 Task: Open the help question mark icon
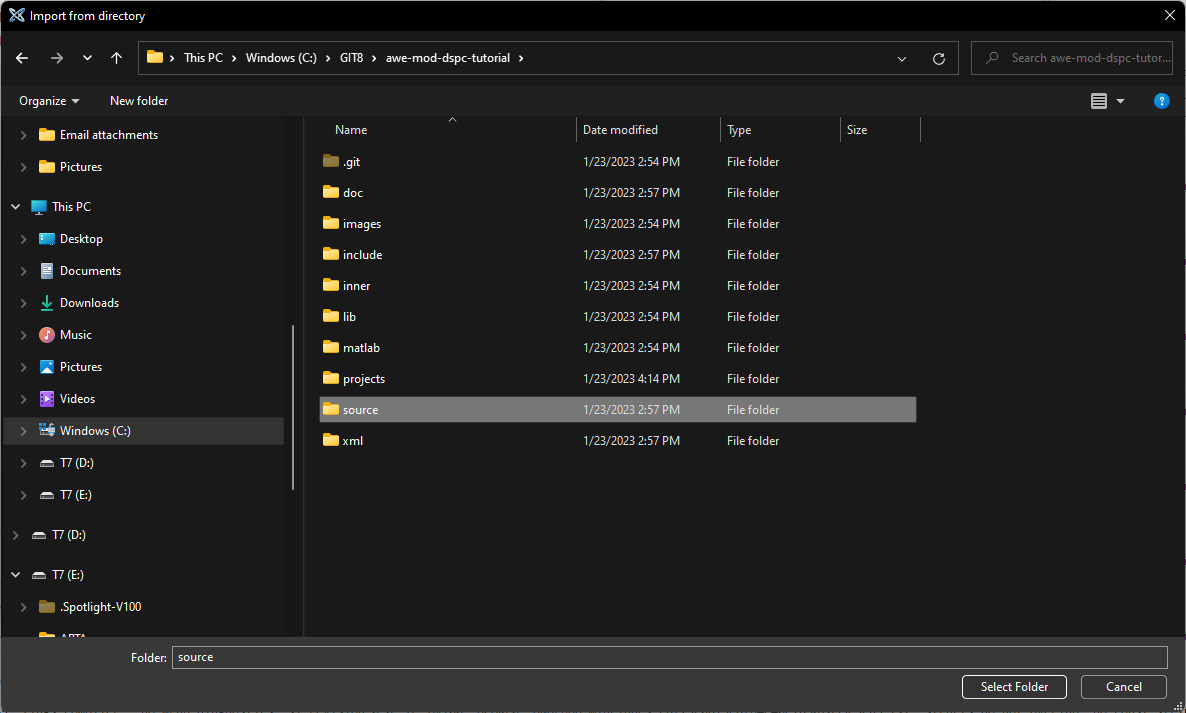click(x=1161, y=101)
